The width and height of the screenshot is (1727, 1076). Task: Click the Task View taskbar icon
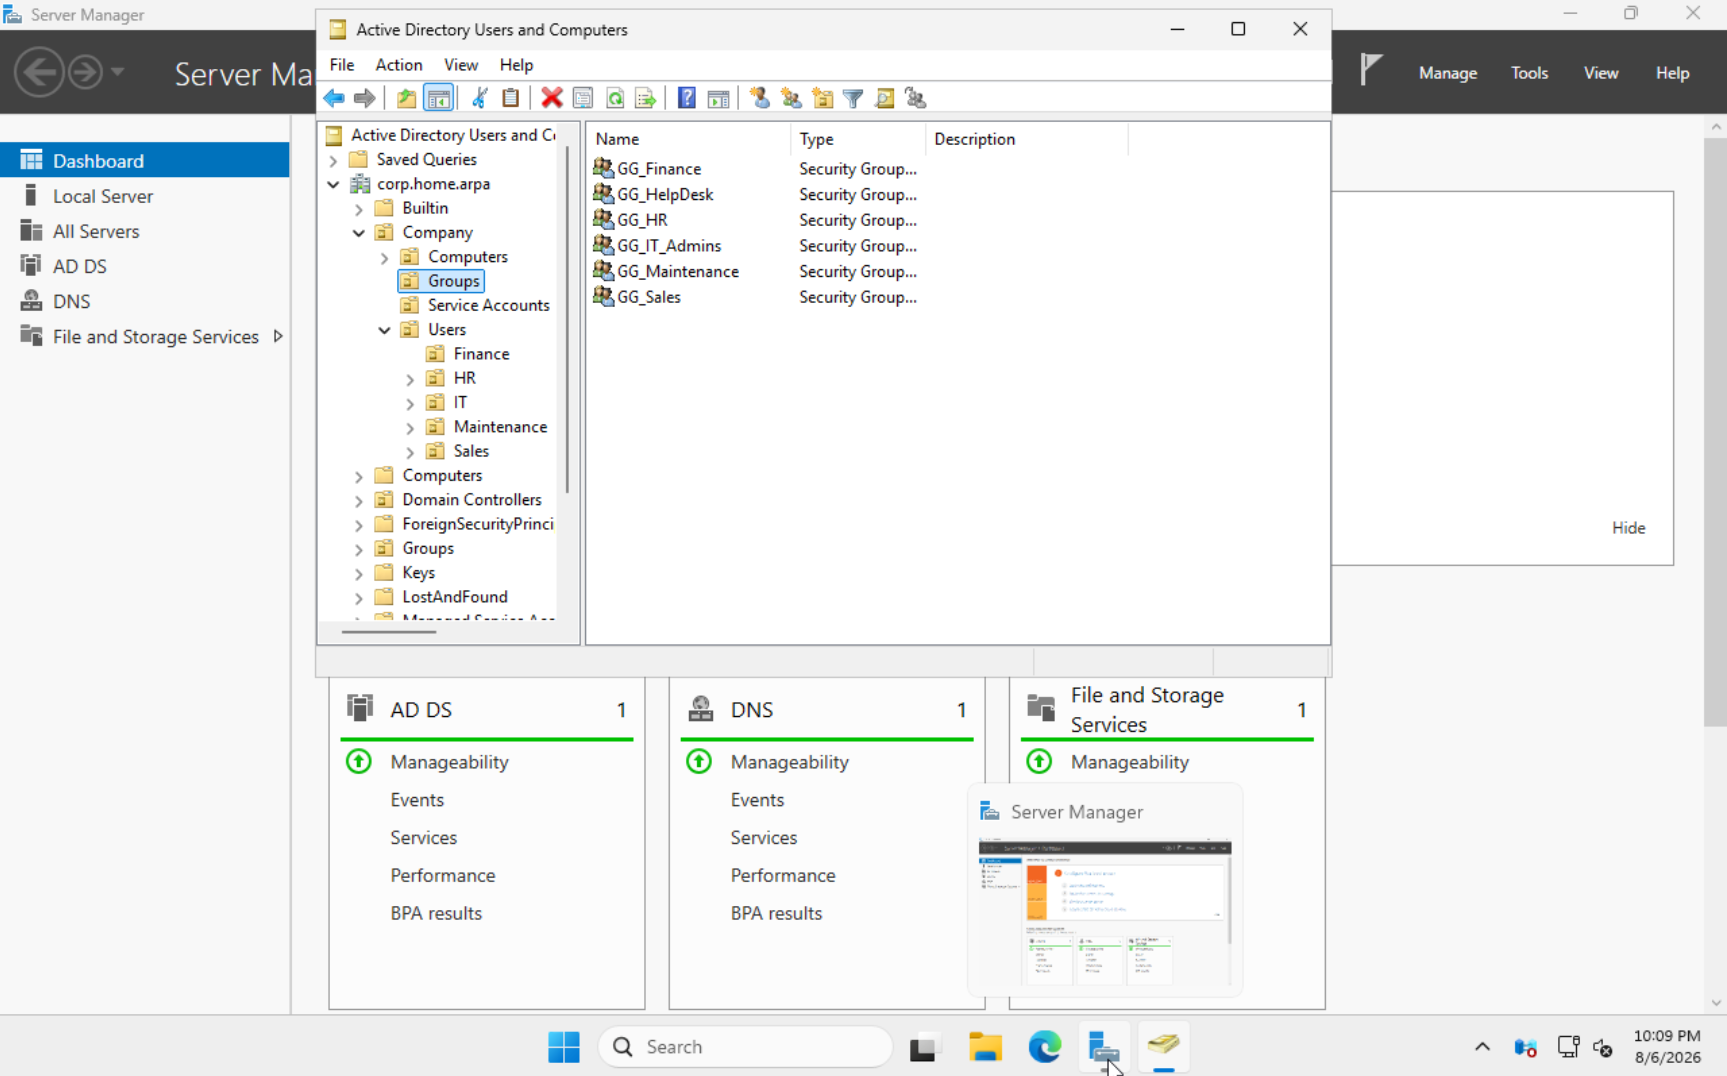(924, 1046)
